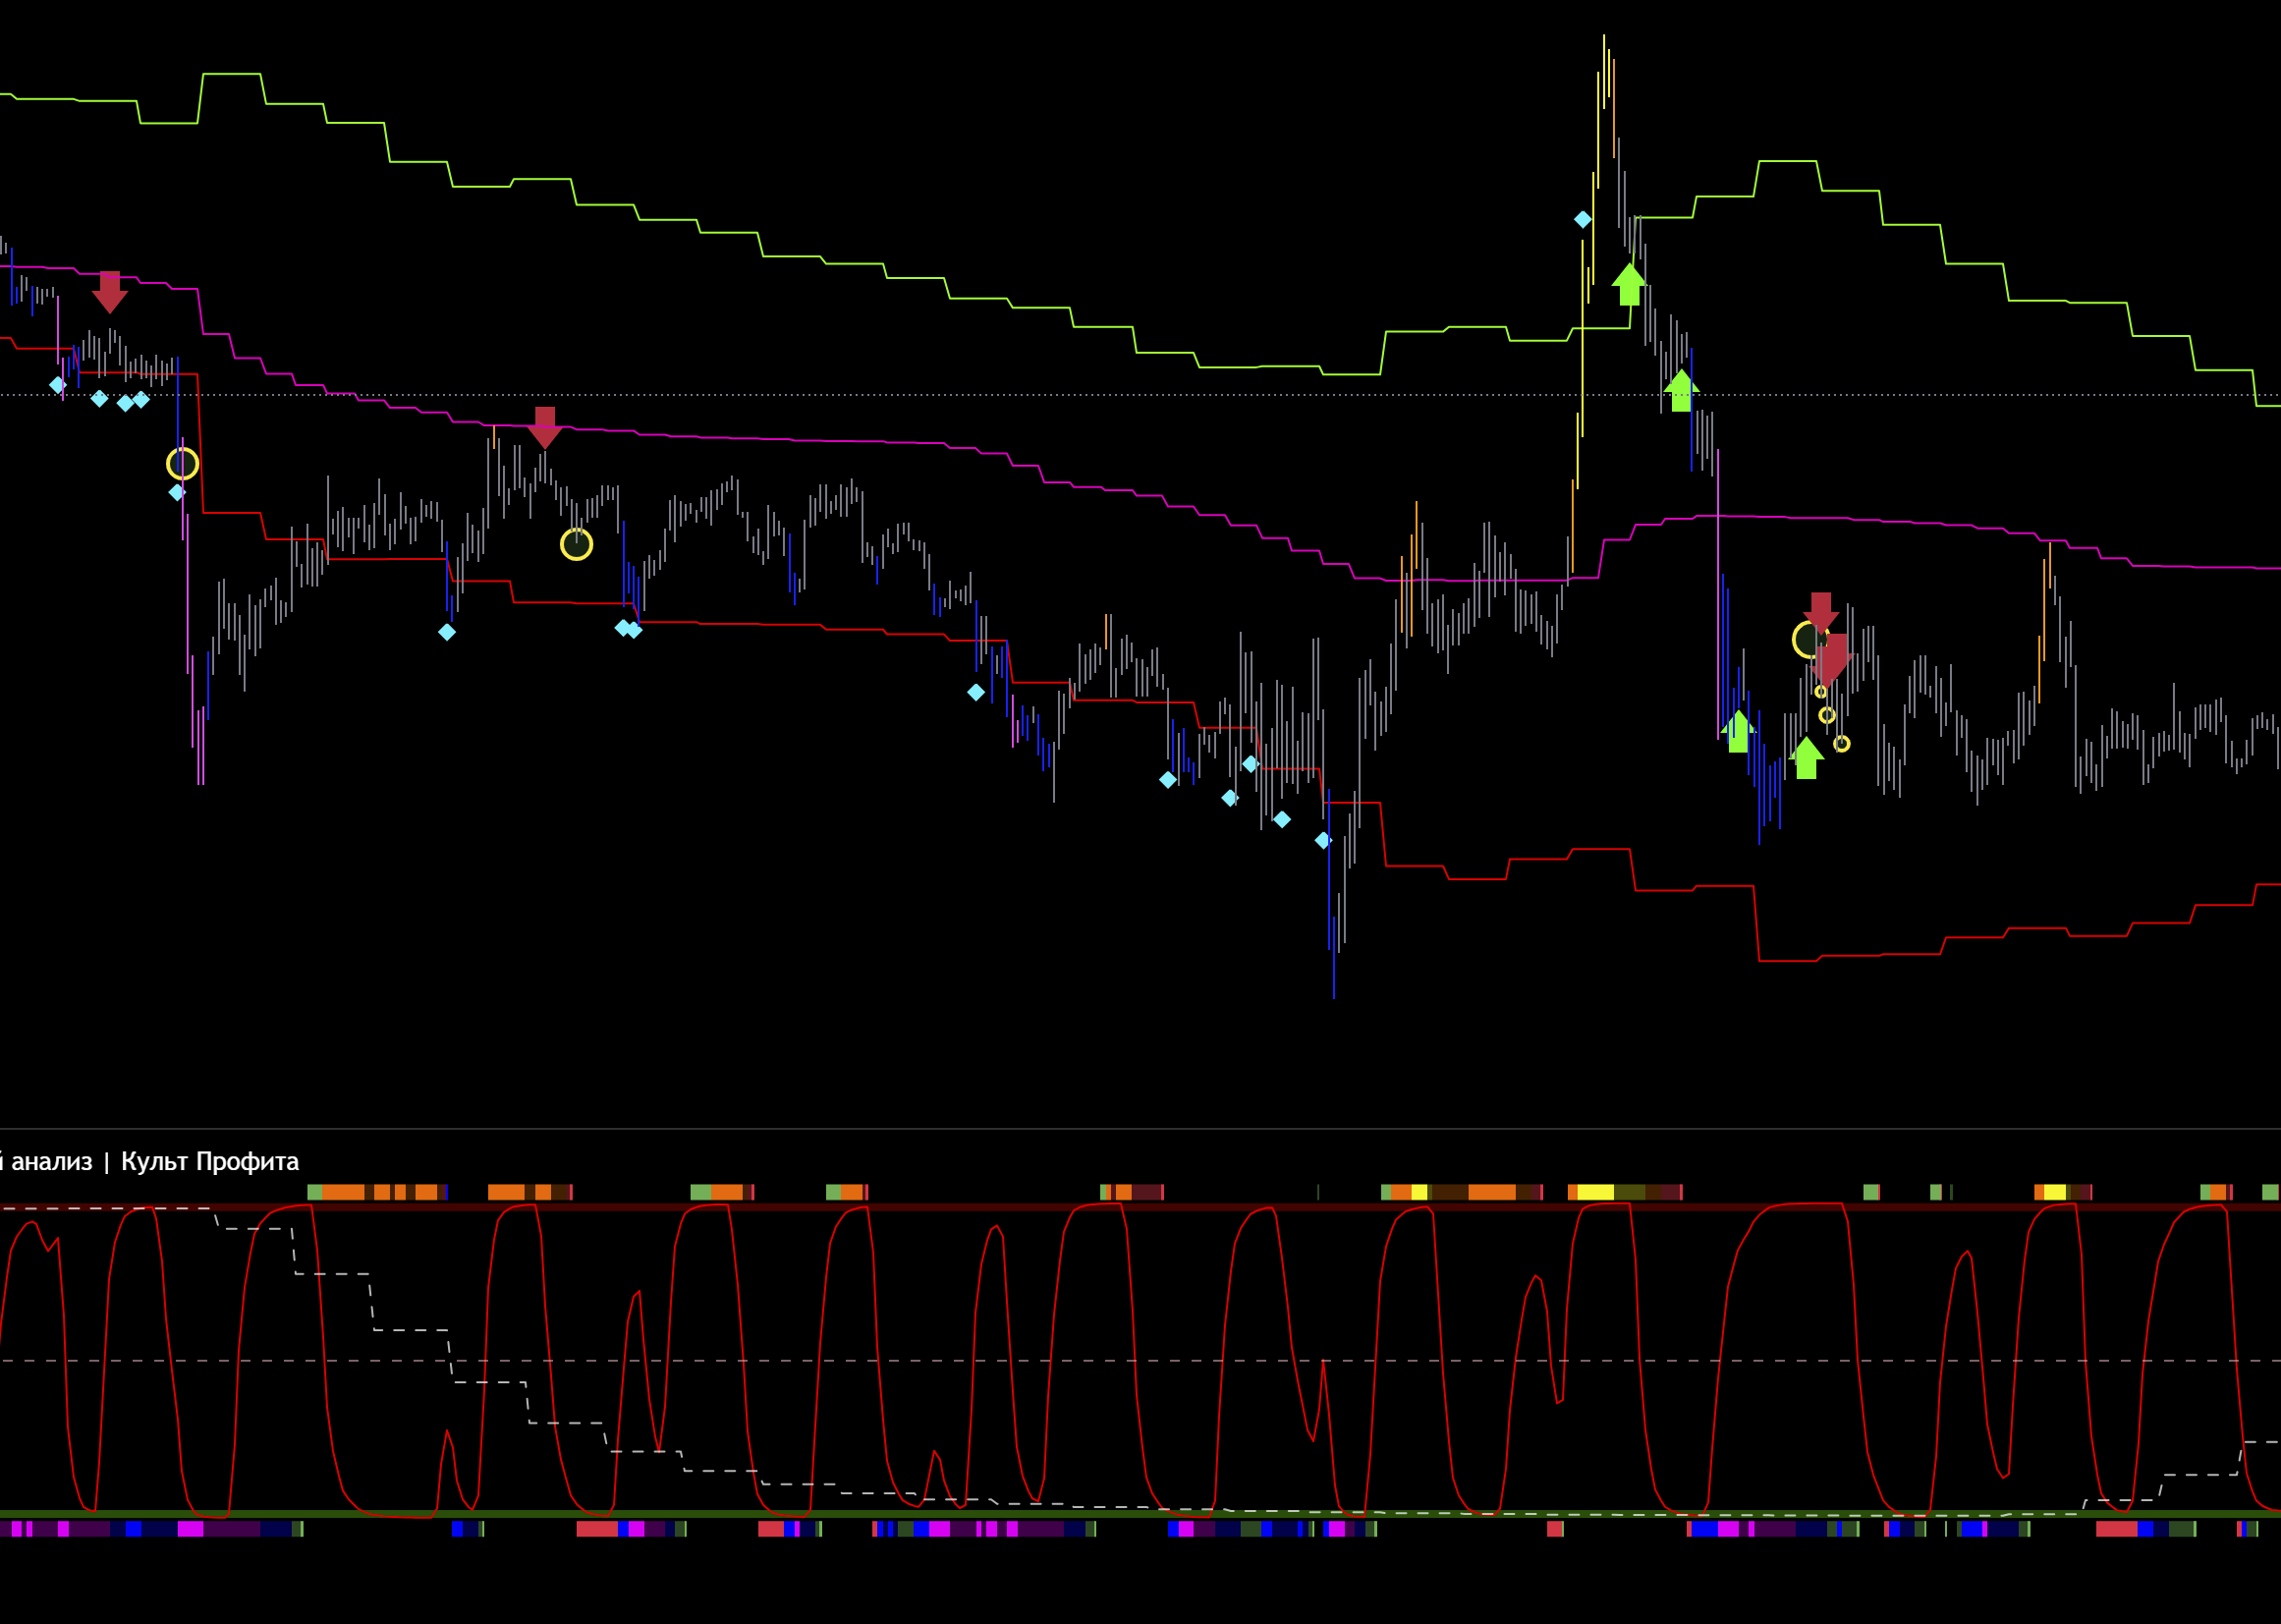Viewport: 2281px width, 1624px height.
Task: Click widest bright yellow segment in upper bar
Action: pos(1595,1192)
